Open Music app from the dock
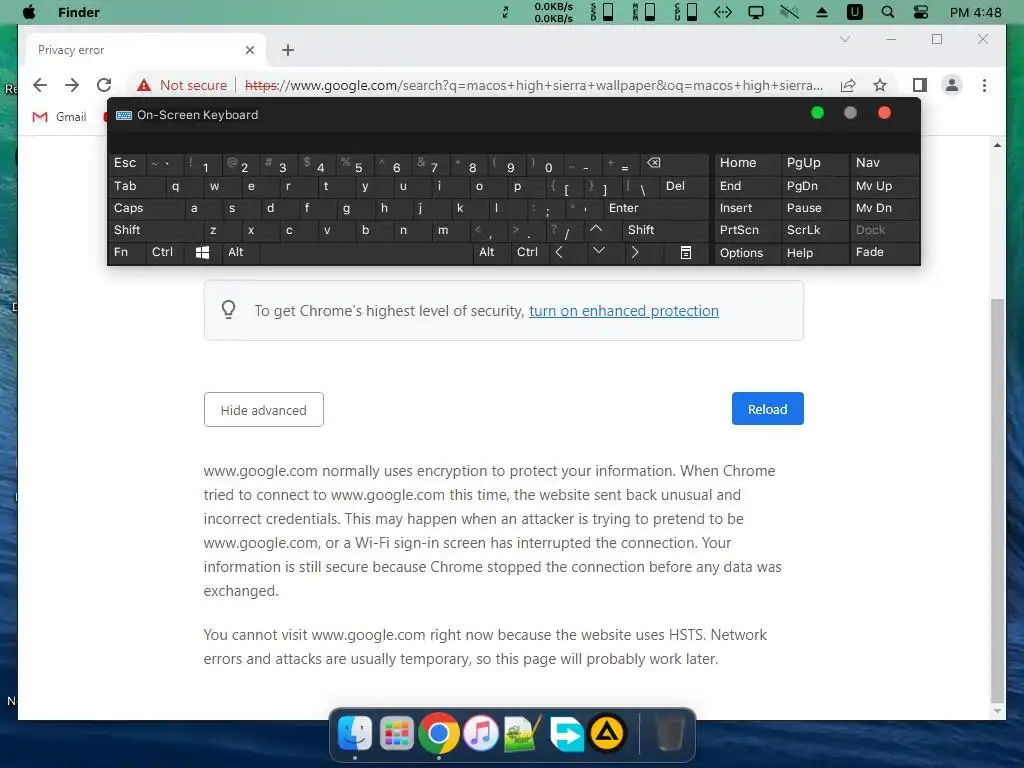1024x768 pixels. pyautogui.click(x=481, y=733)
